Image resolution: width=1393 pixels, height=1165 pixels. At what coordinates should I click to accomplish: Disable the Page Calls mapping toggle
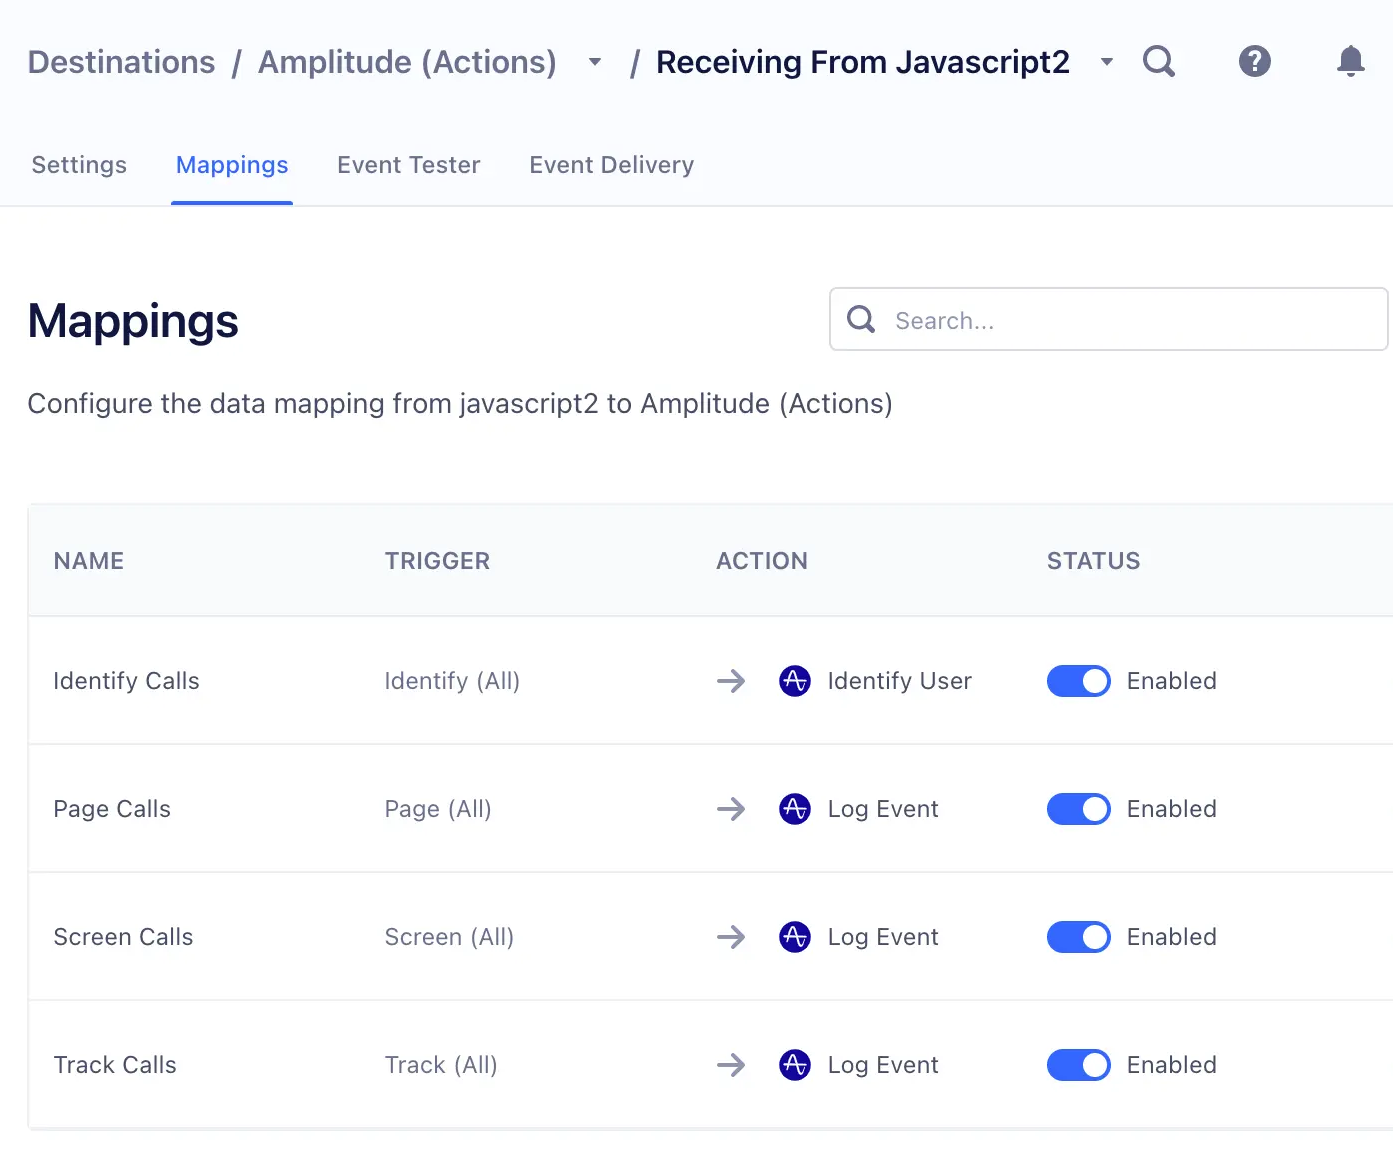(x=1079, y=809)
